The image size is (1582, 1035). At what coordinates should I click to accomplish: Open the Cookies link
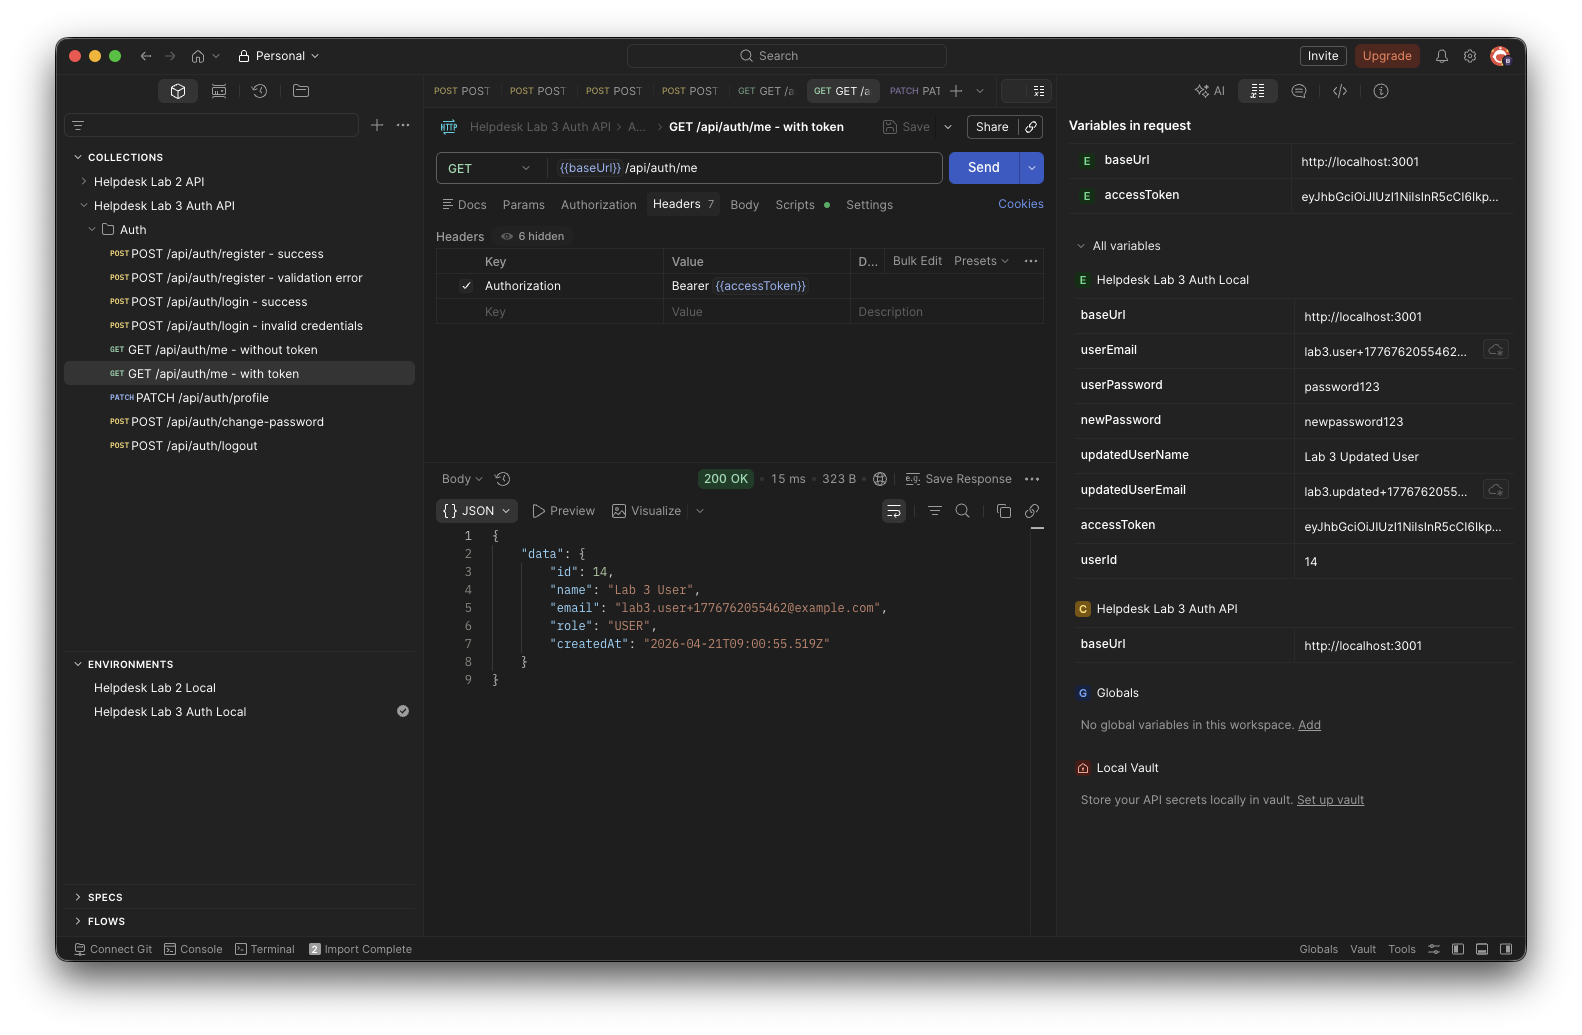click(x=1021, y=204)
